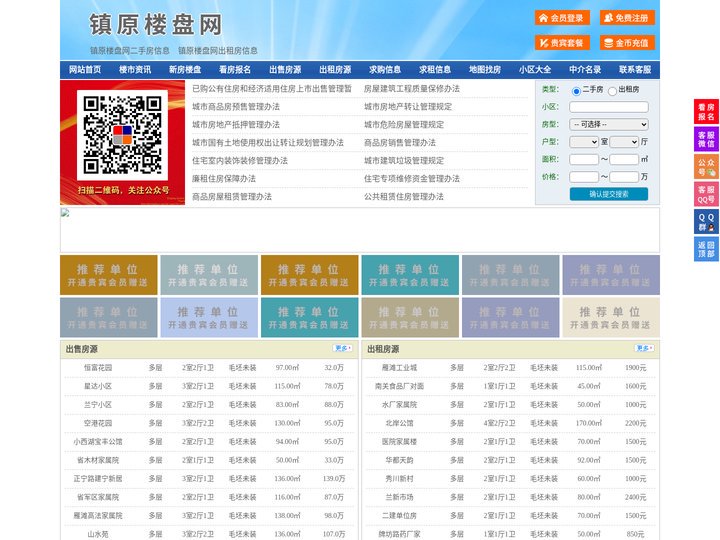Click the 返回顶部 side icon

[x=706, y=249]
